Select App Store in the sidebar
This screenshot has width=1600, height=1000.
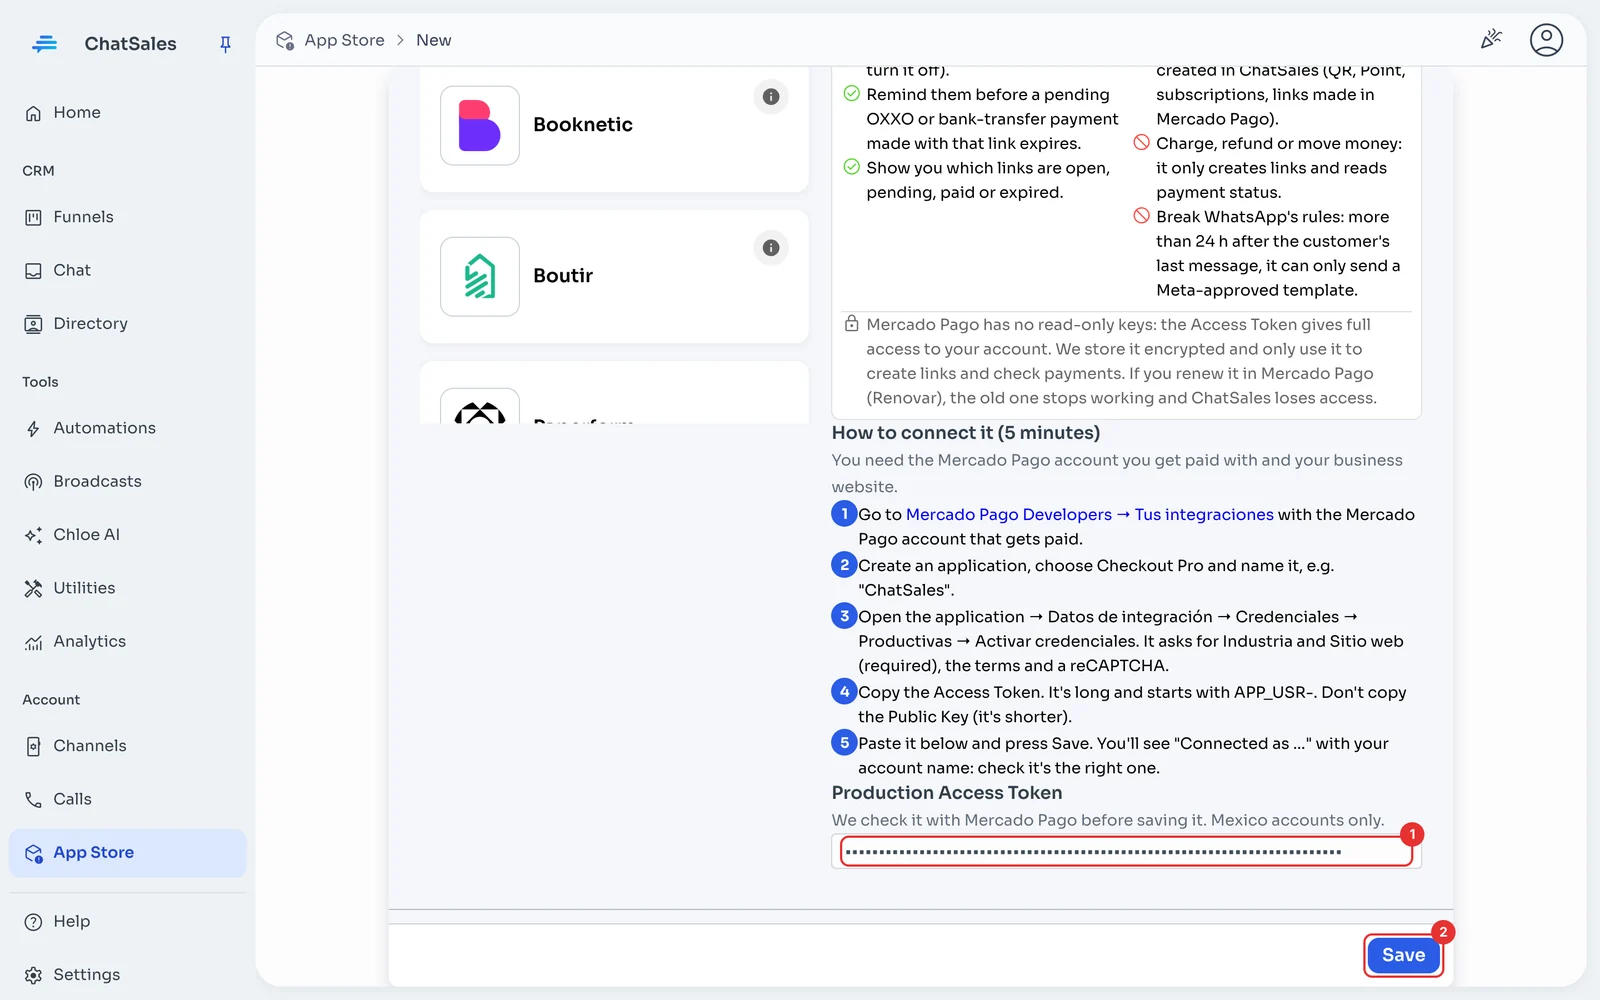pyautogui.click(x=127, y=853)
